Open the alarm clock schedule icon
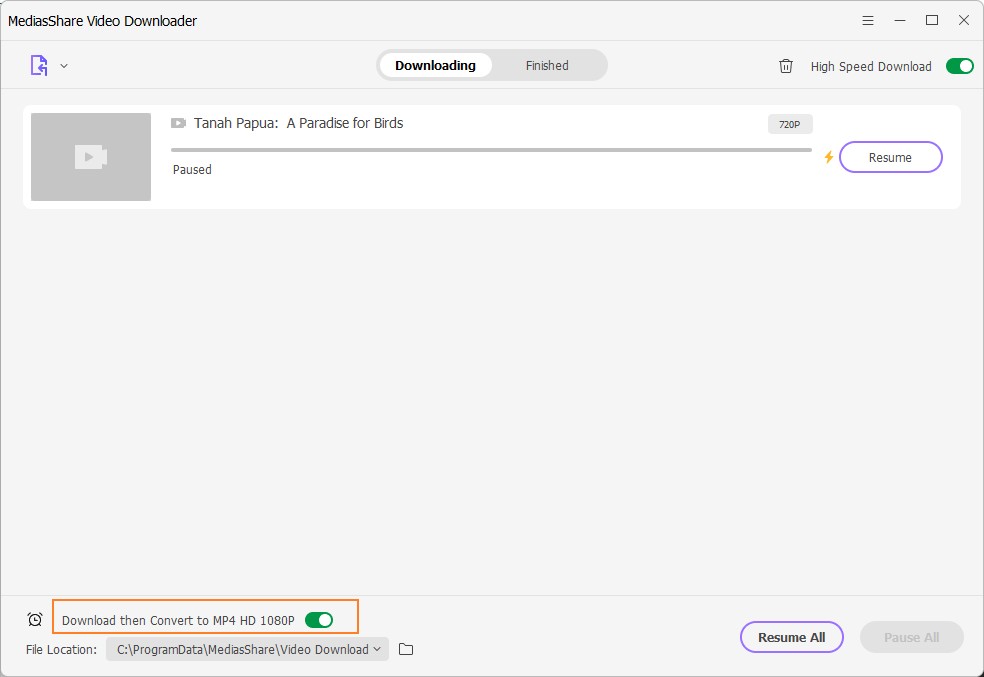This screenshot has height=677, width=984. coord(35,620)
